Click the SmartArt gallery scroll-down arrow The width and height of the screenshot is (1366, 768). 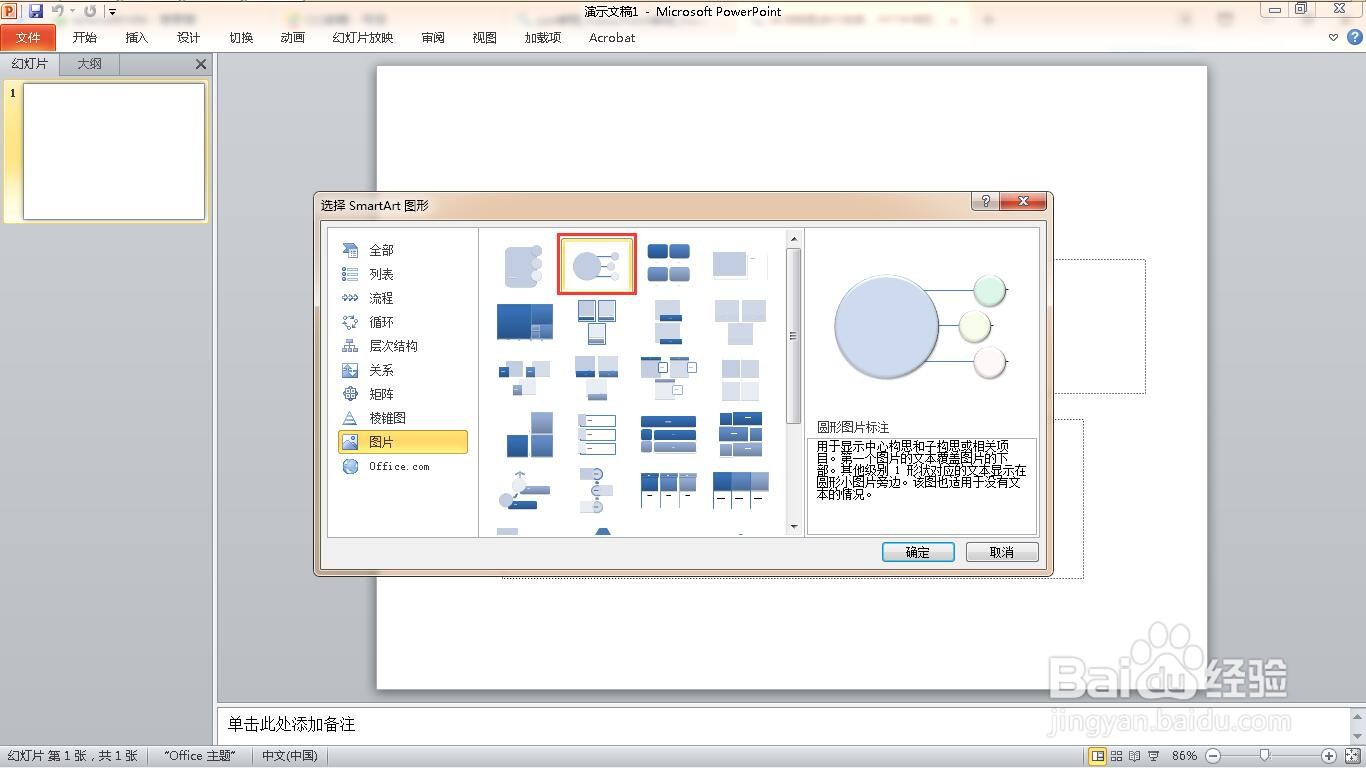click(794, 527)
